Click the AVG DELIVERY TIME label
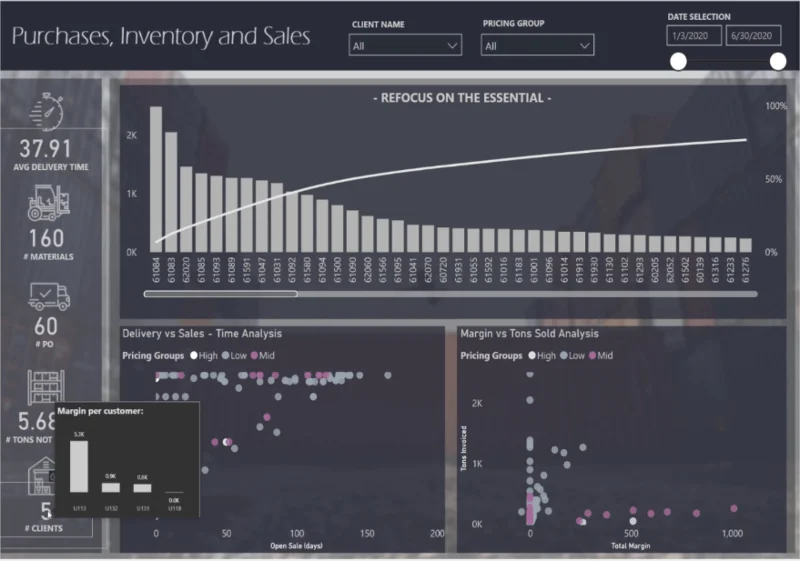This screenshot has height=561, width=800. (x=51, y=167)
